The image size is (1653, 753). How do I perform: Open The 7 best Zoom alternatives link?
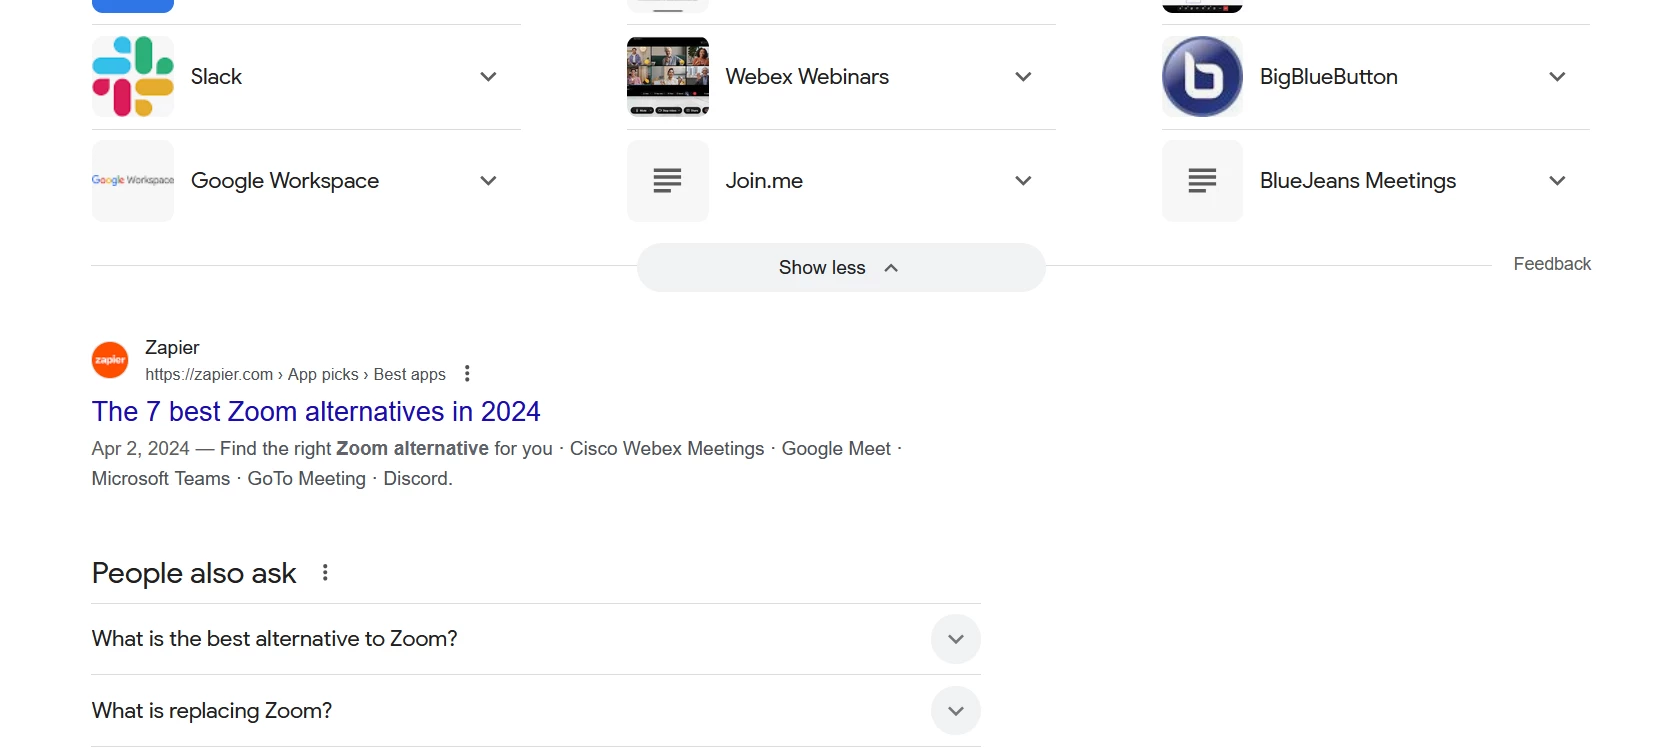(x=316, y=412)
